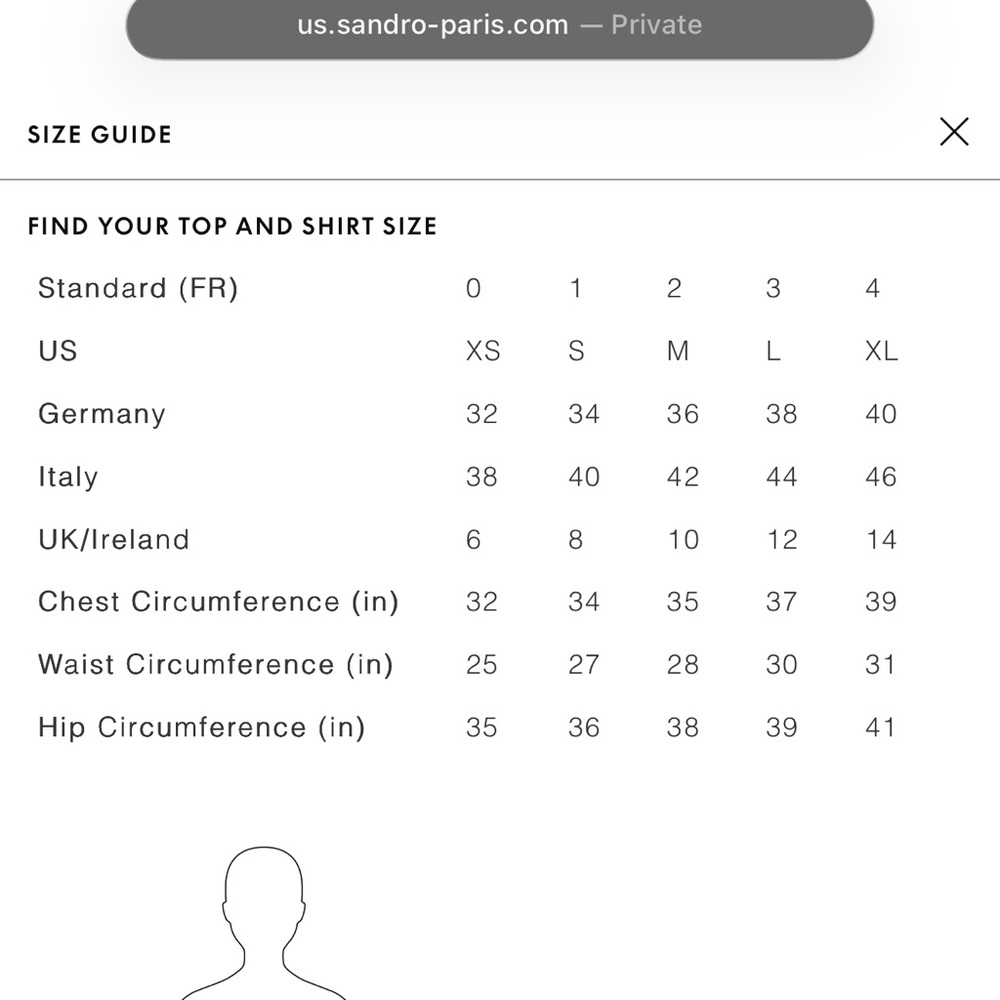Click the Germany row label
The width and height of the screenshot is (1000, 1000).
coord(102,415)
